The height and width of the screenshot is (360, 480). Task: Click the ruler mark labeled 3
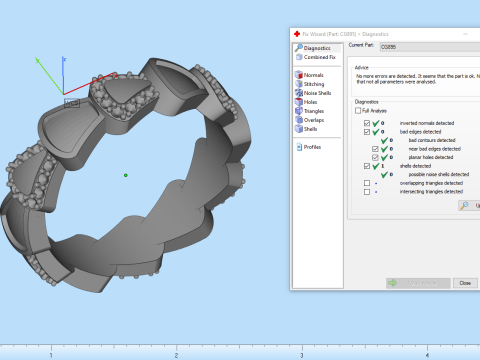pyautogui.click(x=302, y=355)
